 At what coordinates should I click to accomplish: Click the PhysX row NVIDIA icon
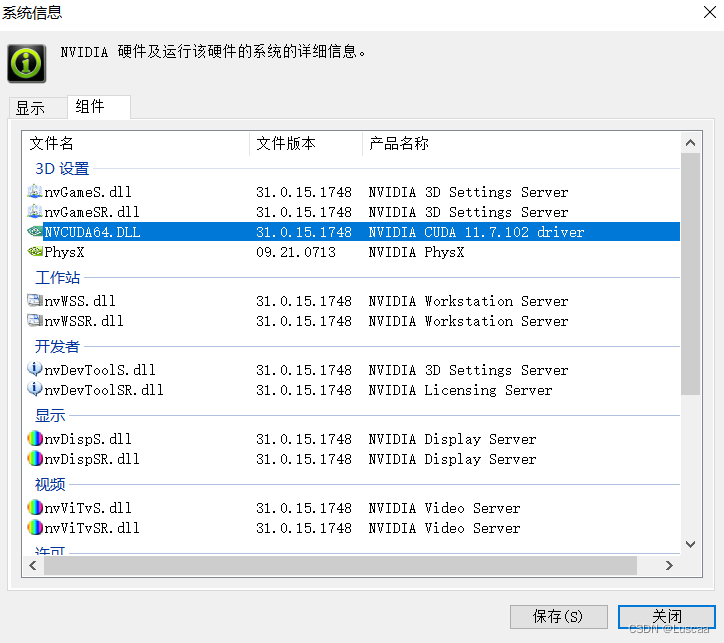(35, 252)
